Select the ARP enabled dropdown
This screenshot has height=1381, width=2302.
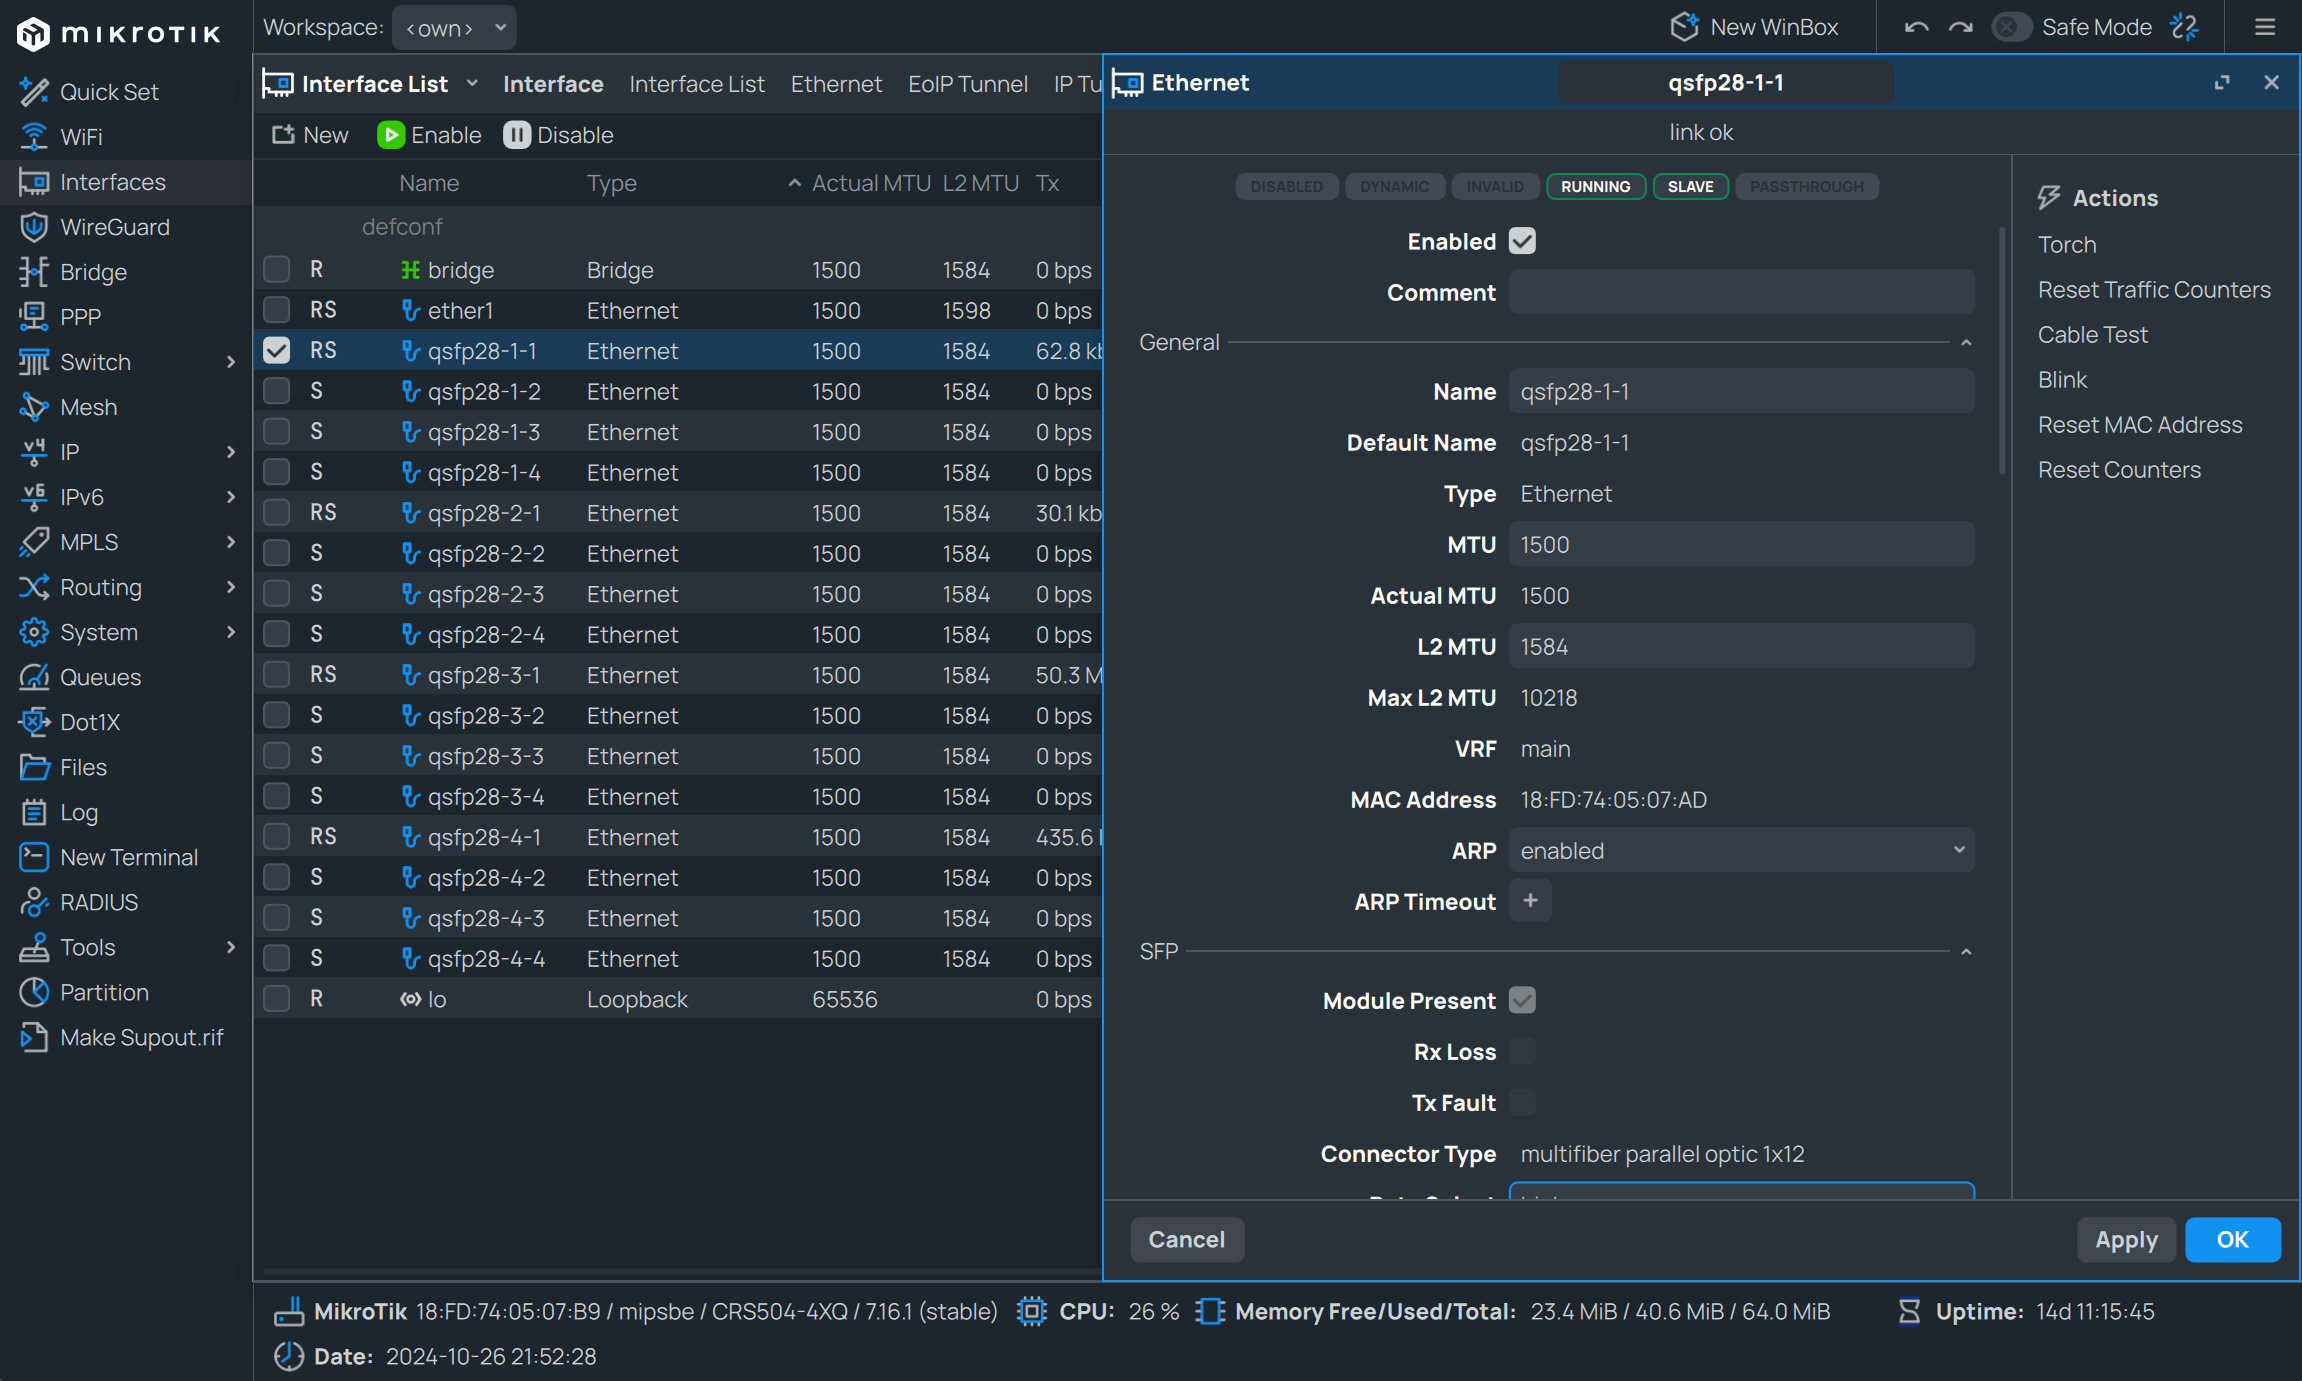click(1738, 850)
